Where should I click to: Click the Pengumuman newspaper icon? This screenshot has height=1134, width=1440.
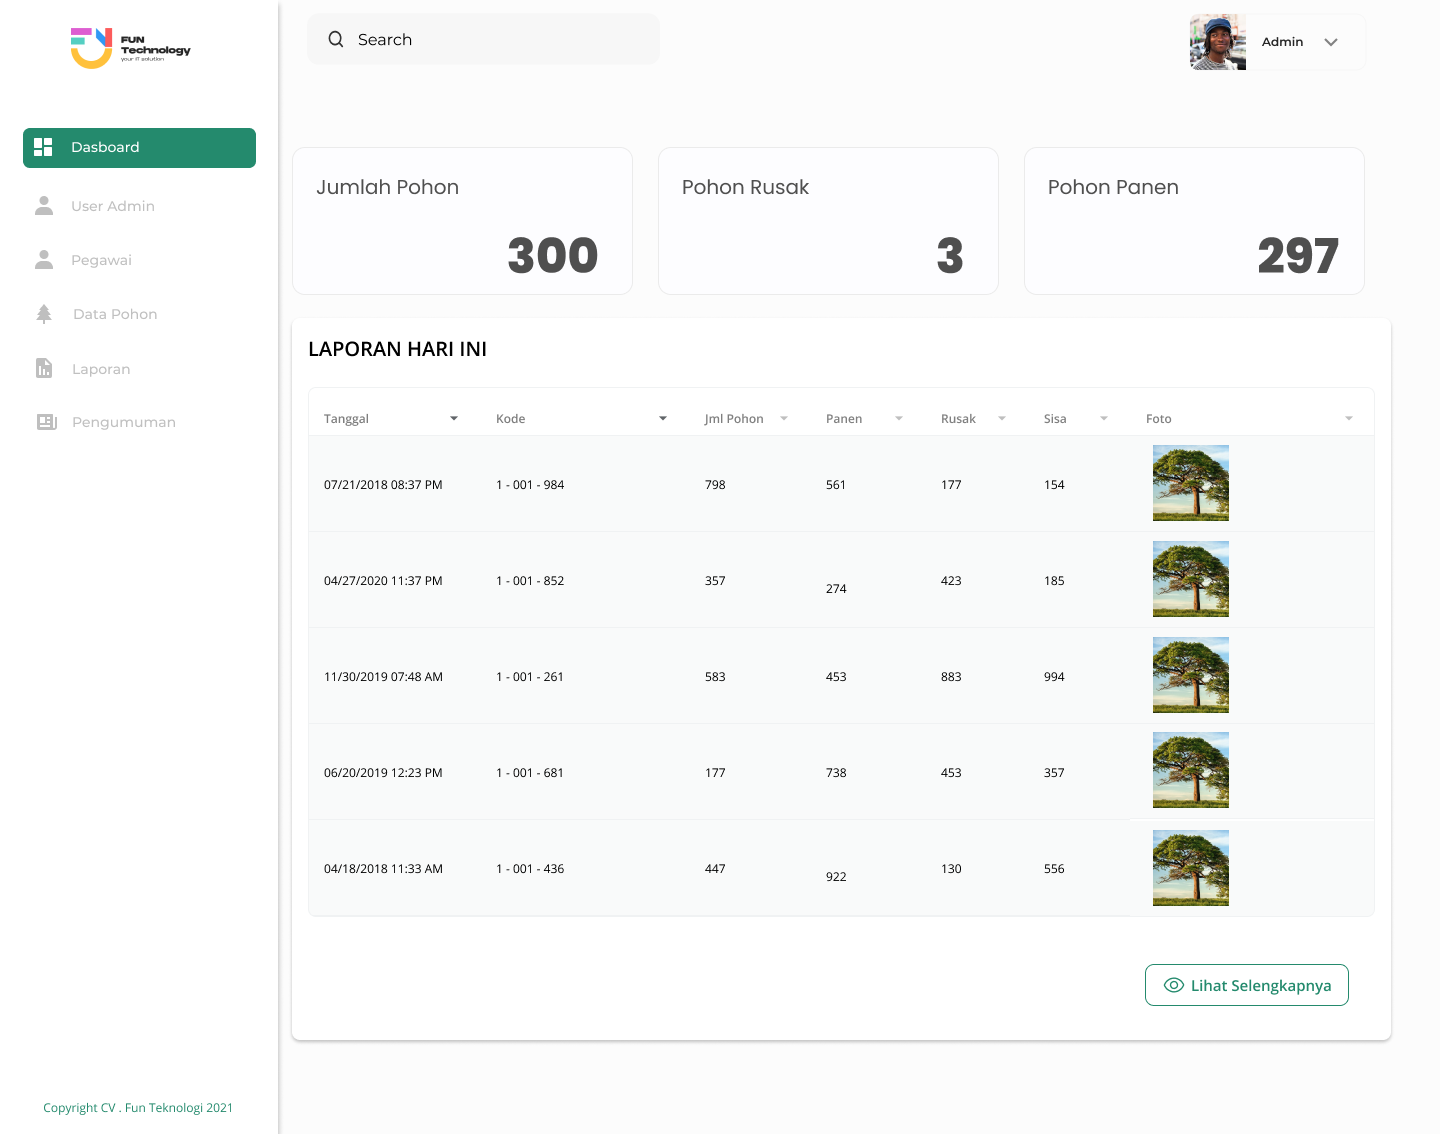[x=46, y=422]
